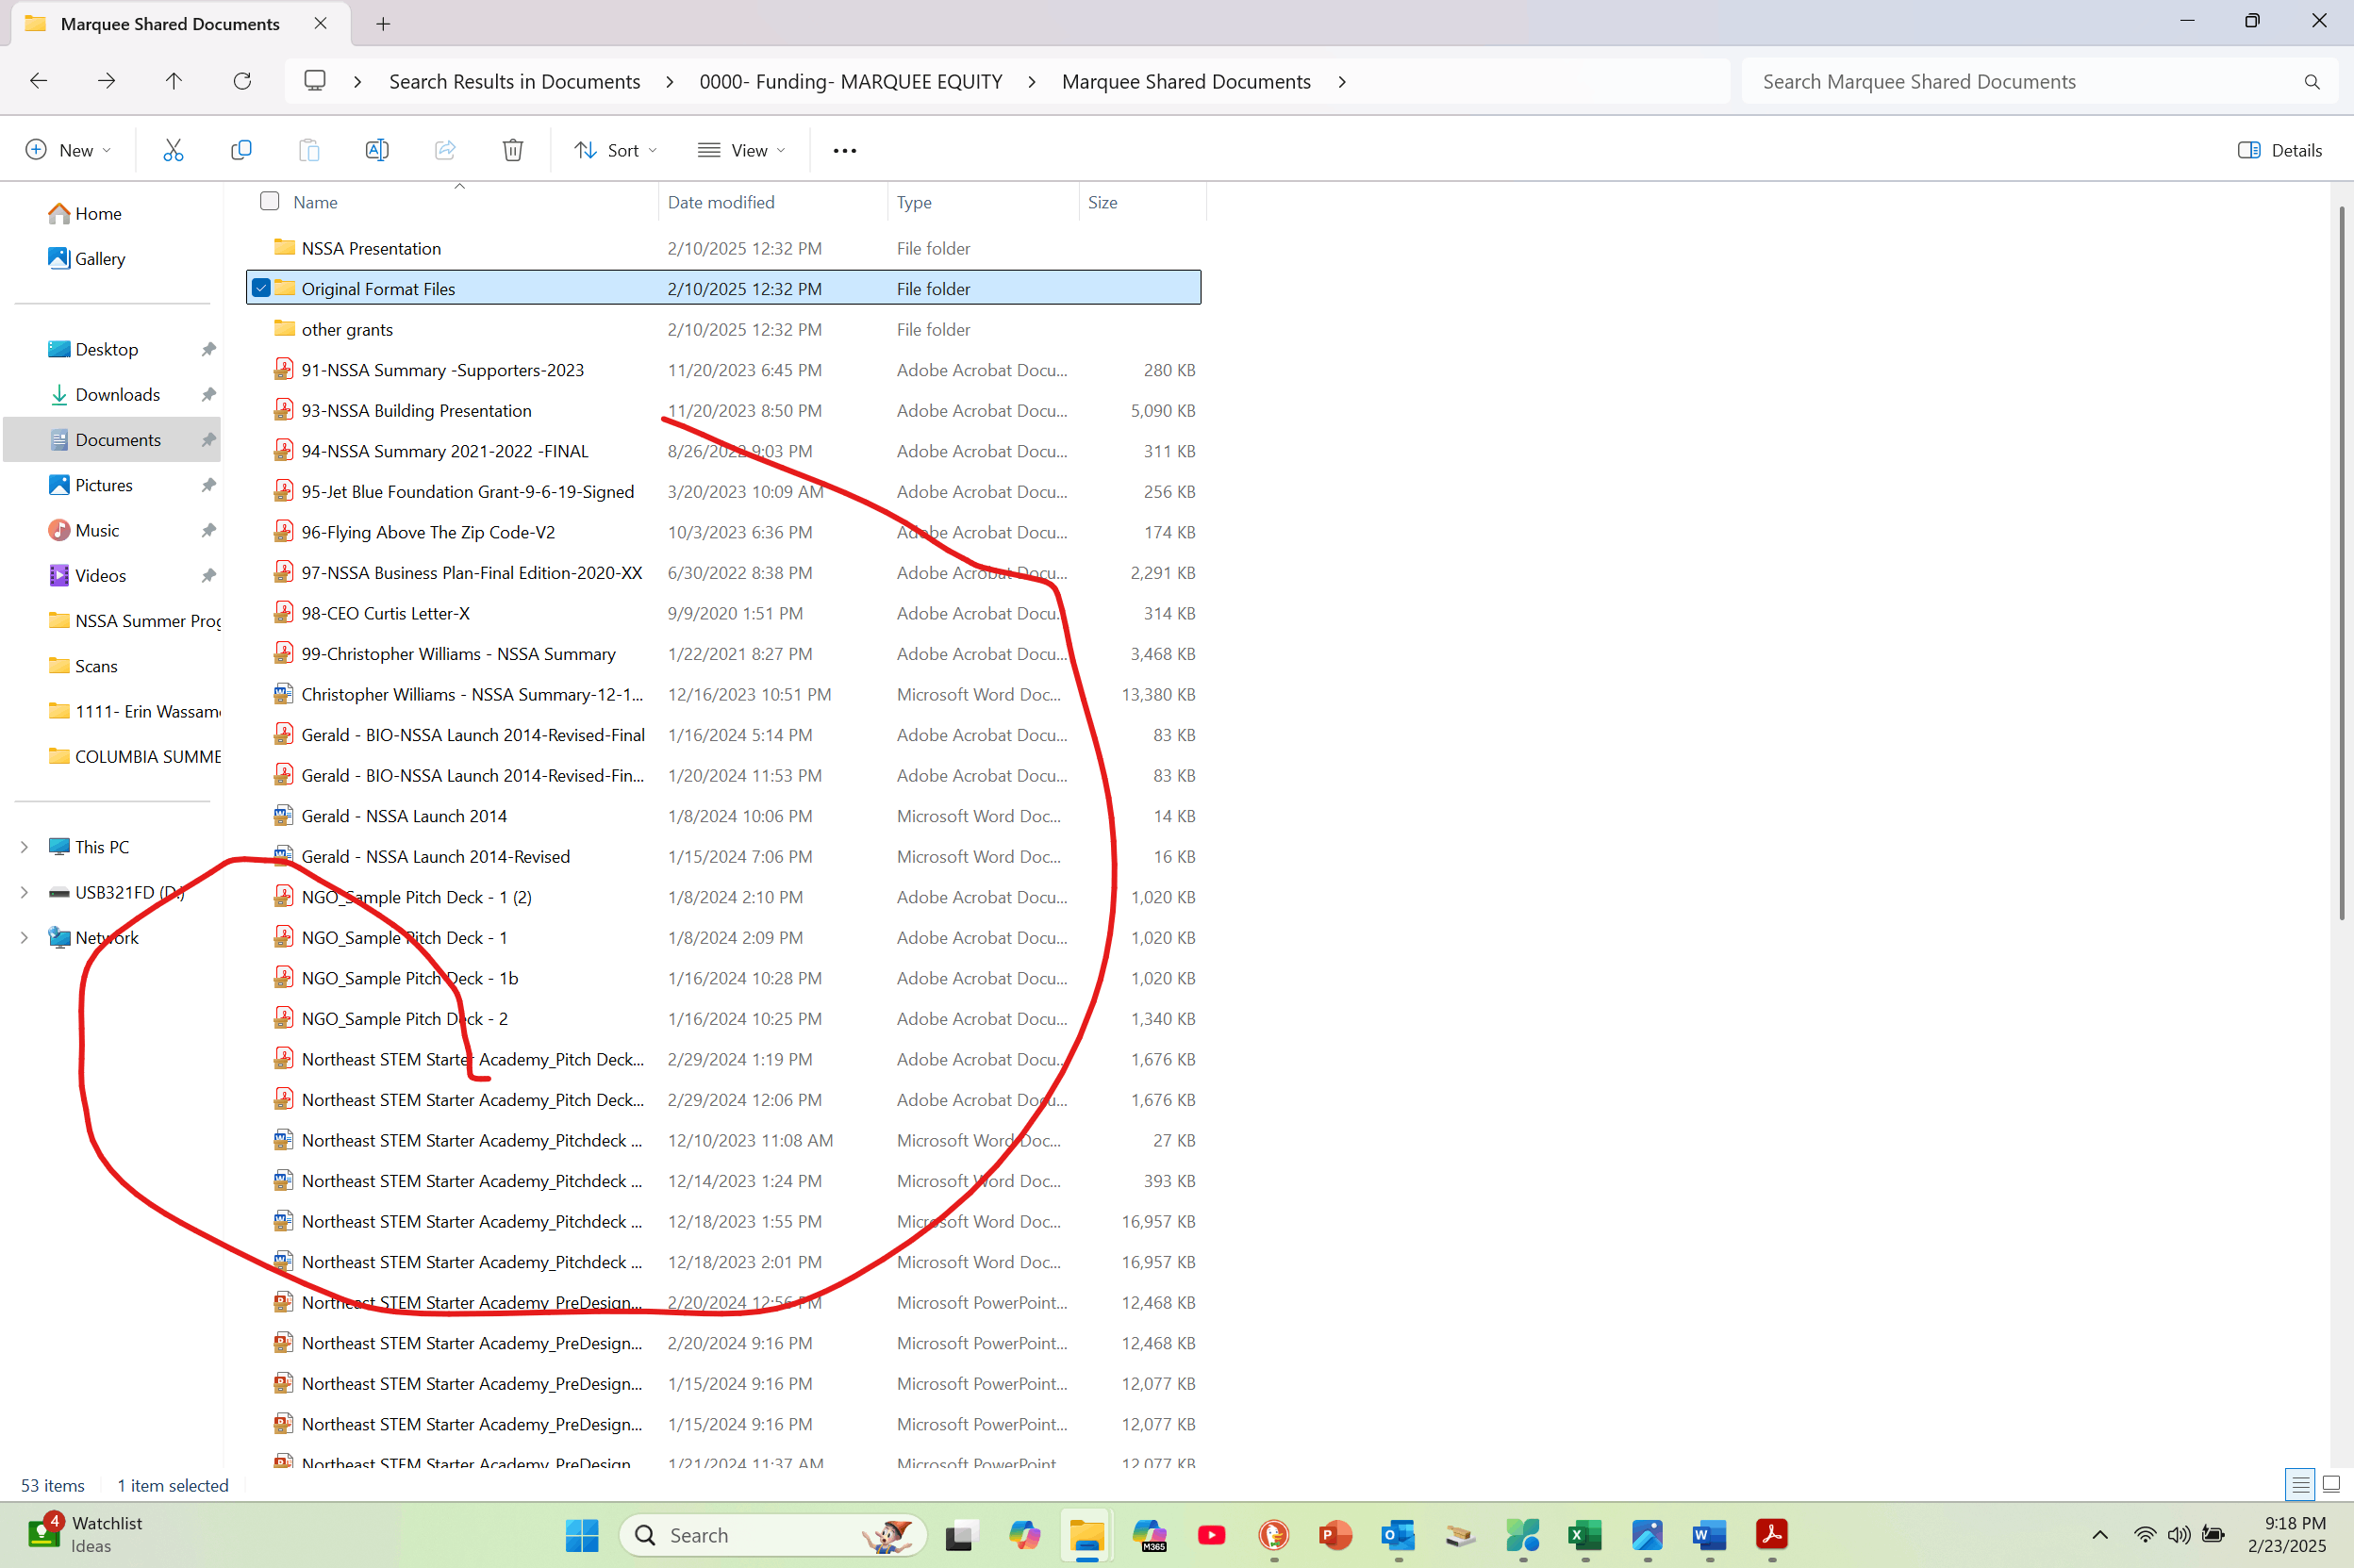Click chevron after Marquee Shared Documents breadcrumb
The height and width of the screenshot is (1568, 2354).
coord(1342,82)
